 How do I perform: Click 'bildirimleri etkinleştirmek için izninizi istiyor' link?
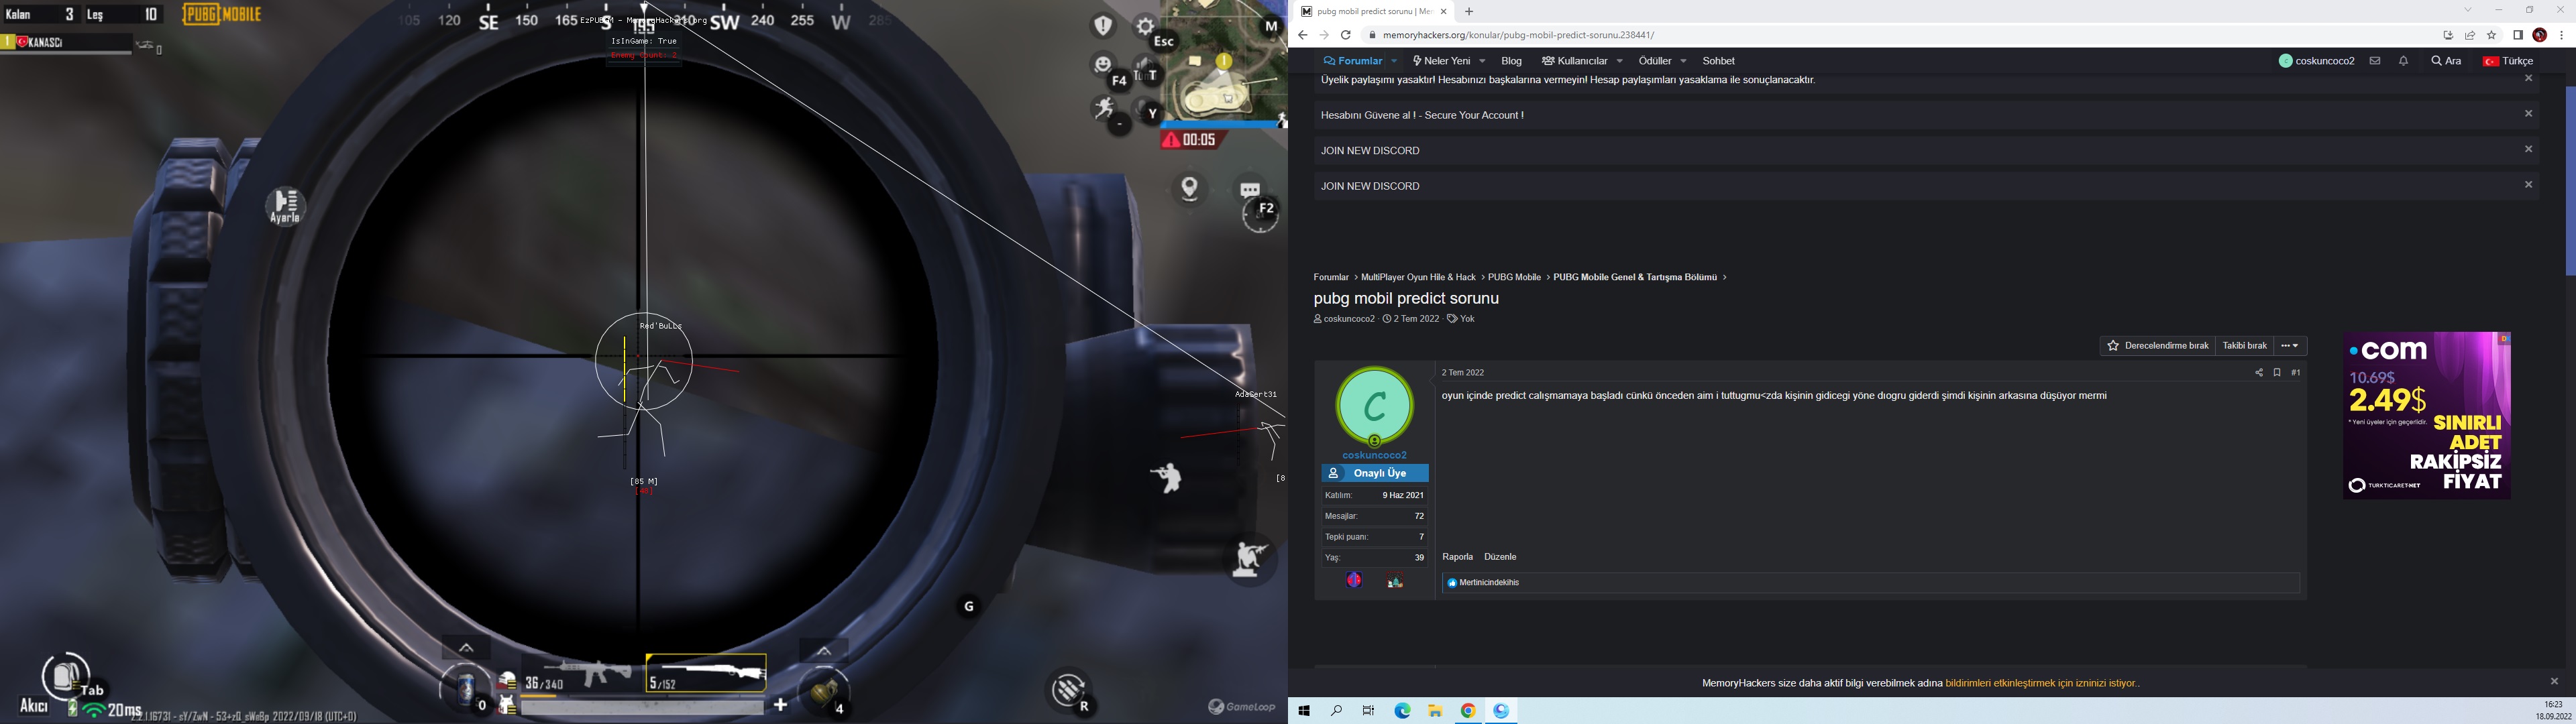(x=2041, y=684)
